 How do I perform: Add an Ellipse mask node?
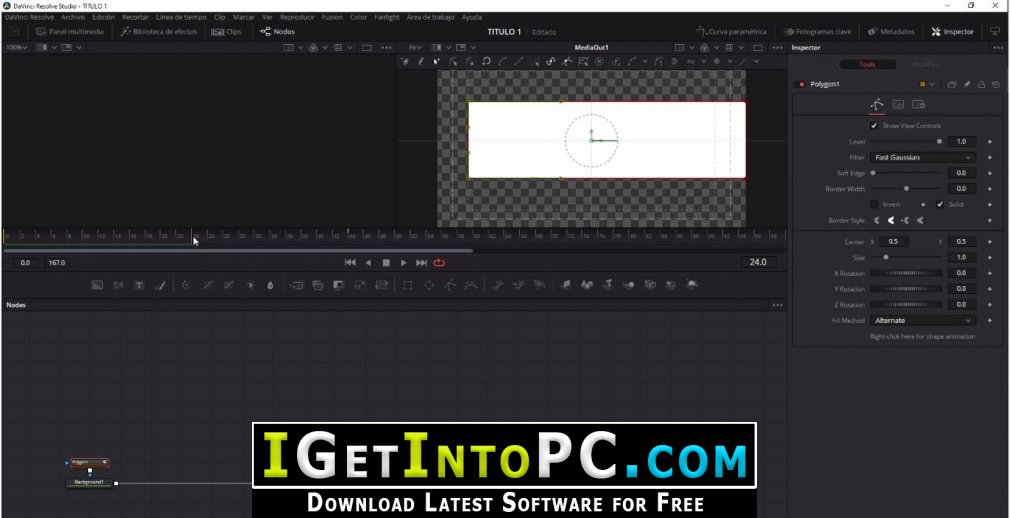point(429,285)
